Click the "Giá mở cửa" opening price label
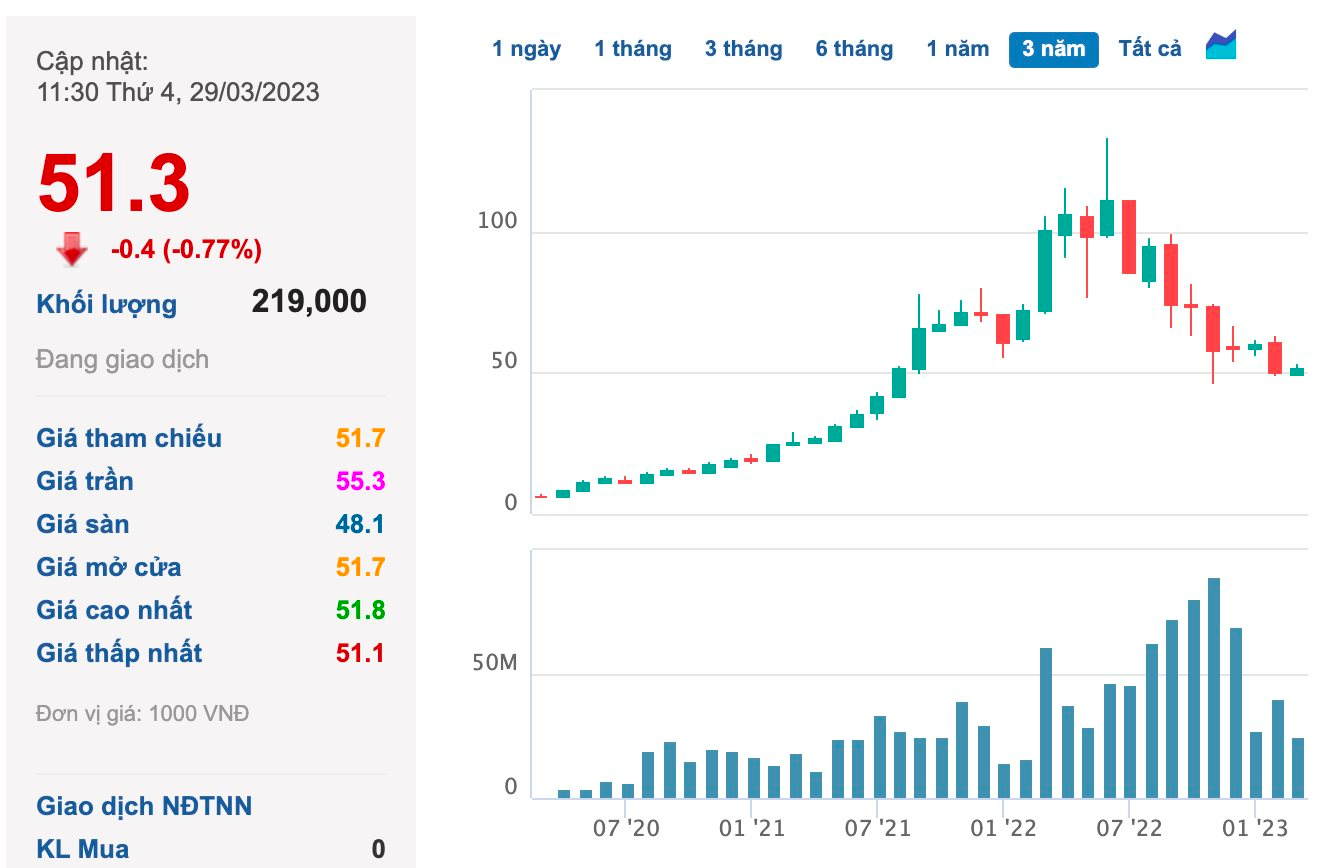This screenshot has width=1322, height=868. pyautogui.click(x=109, y=567)
